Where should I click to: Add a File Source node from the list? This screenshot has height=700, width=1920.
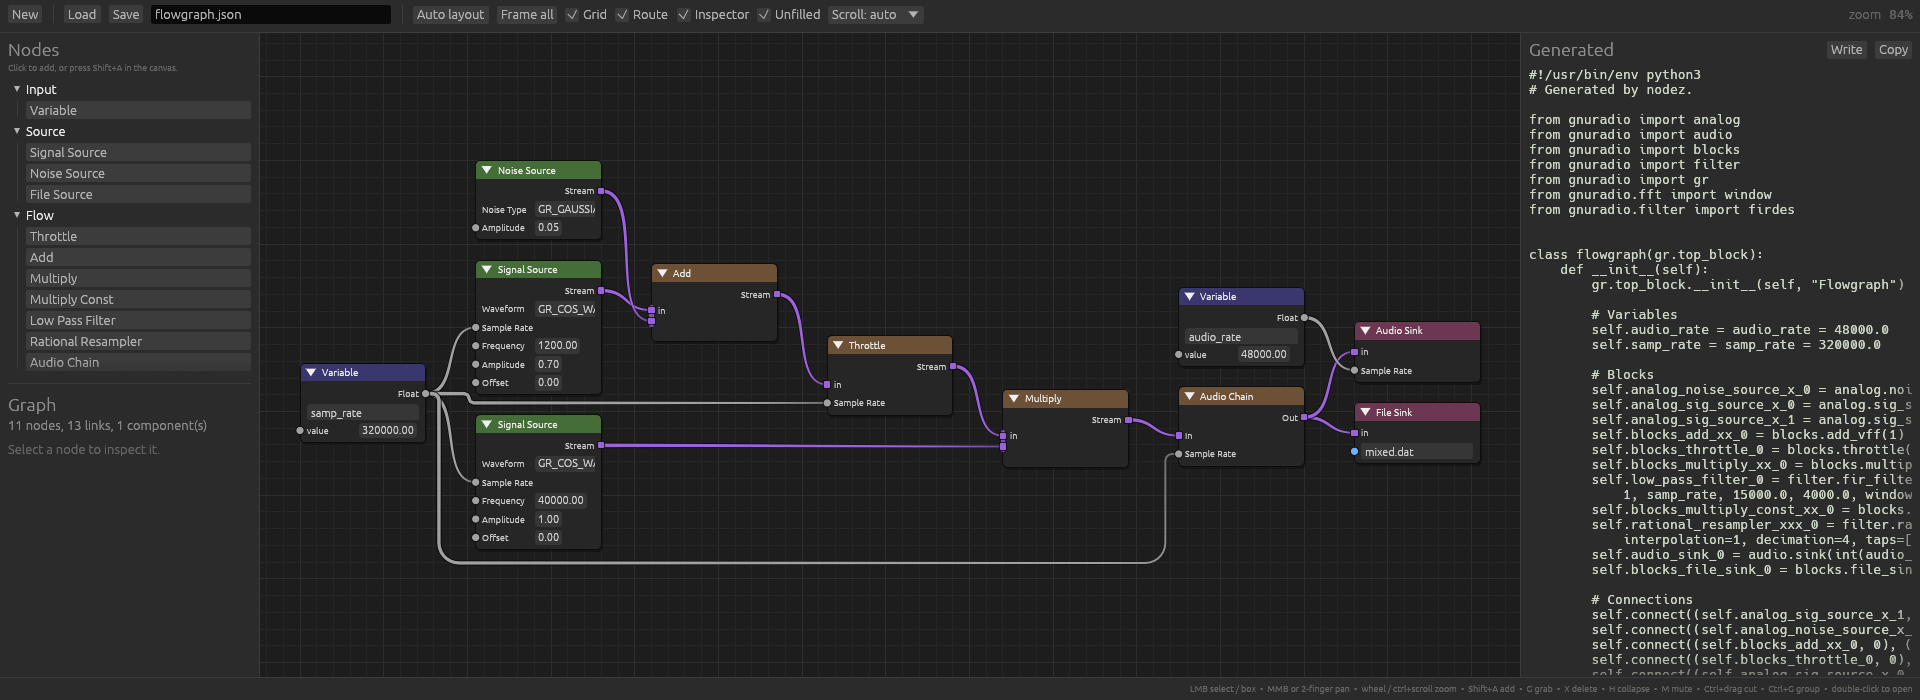[x=138, y=194]
